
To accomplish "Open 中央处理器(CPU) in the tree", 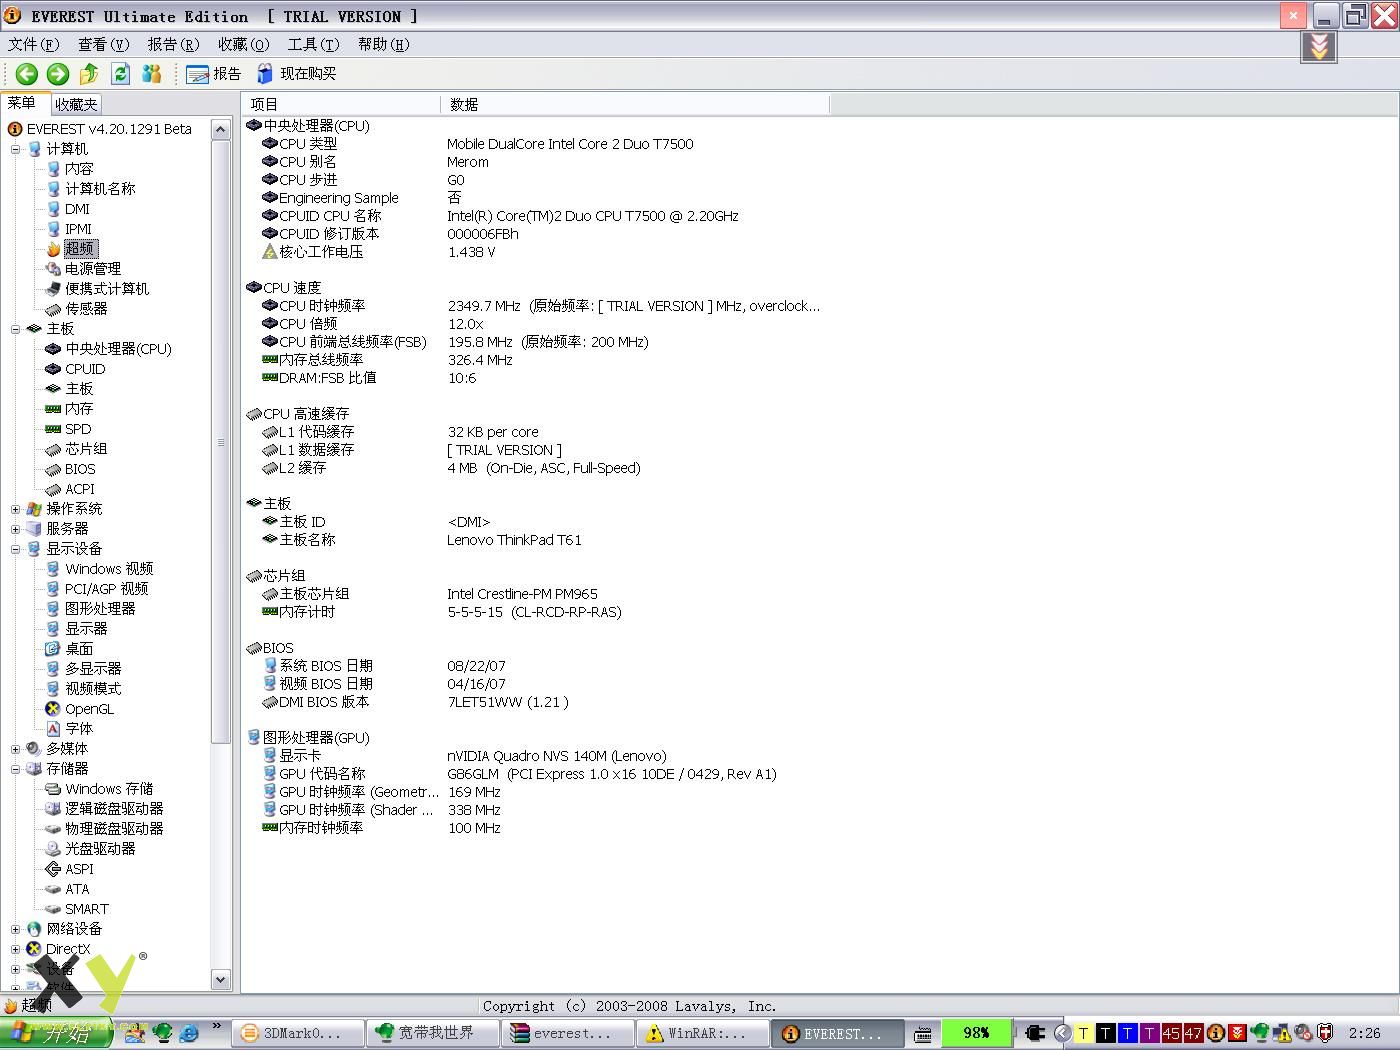I will (118, 349).
